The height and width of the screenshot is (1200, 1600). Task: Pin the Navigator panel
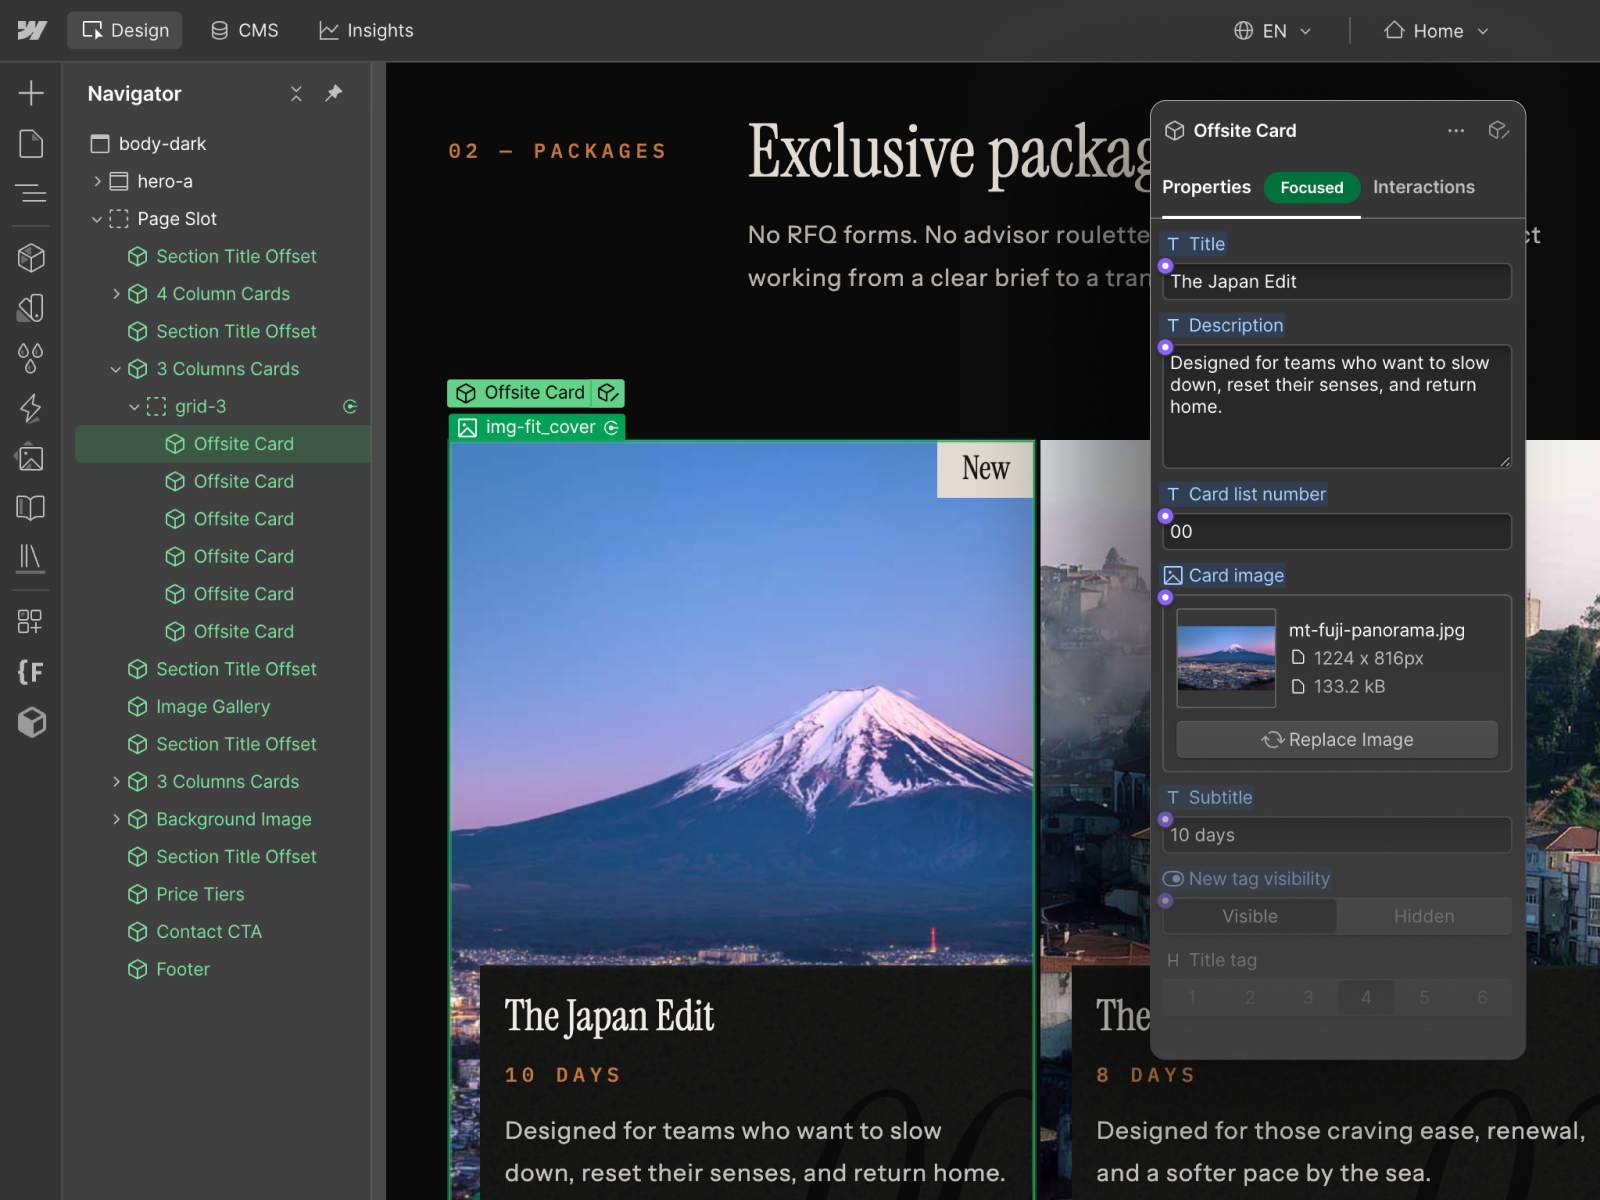[334, 93]
